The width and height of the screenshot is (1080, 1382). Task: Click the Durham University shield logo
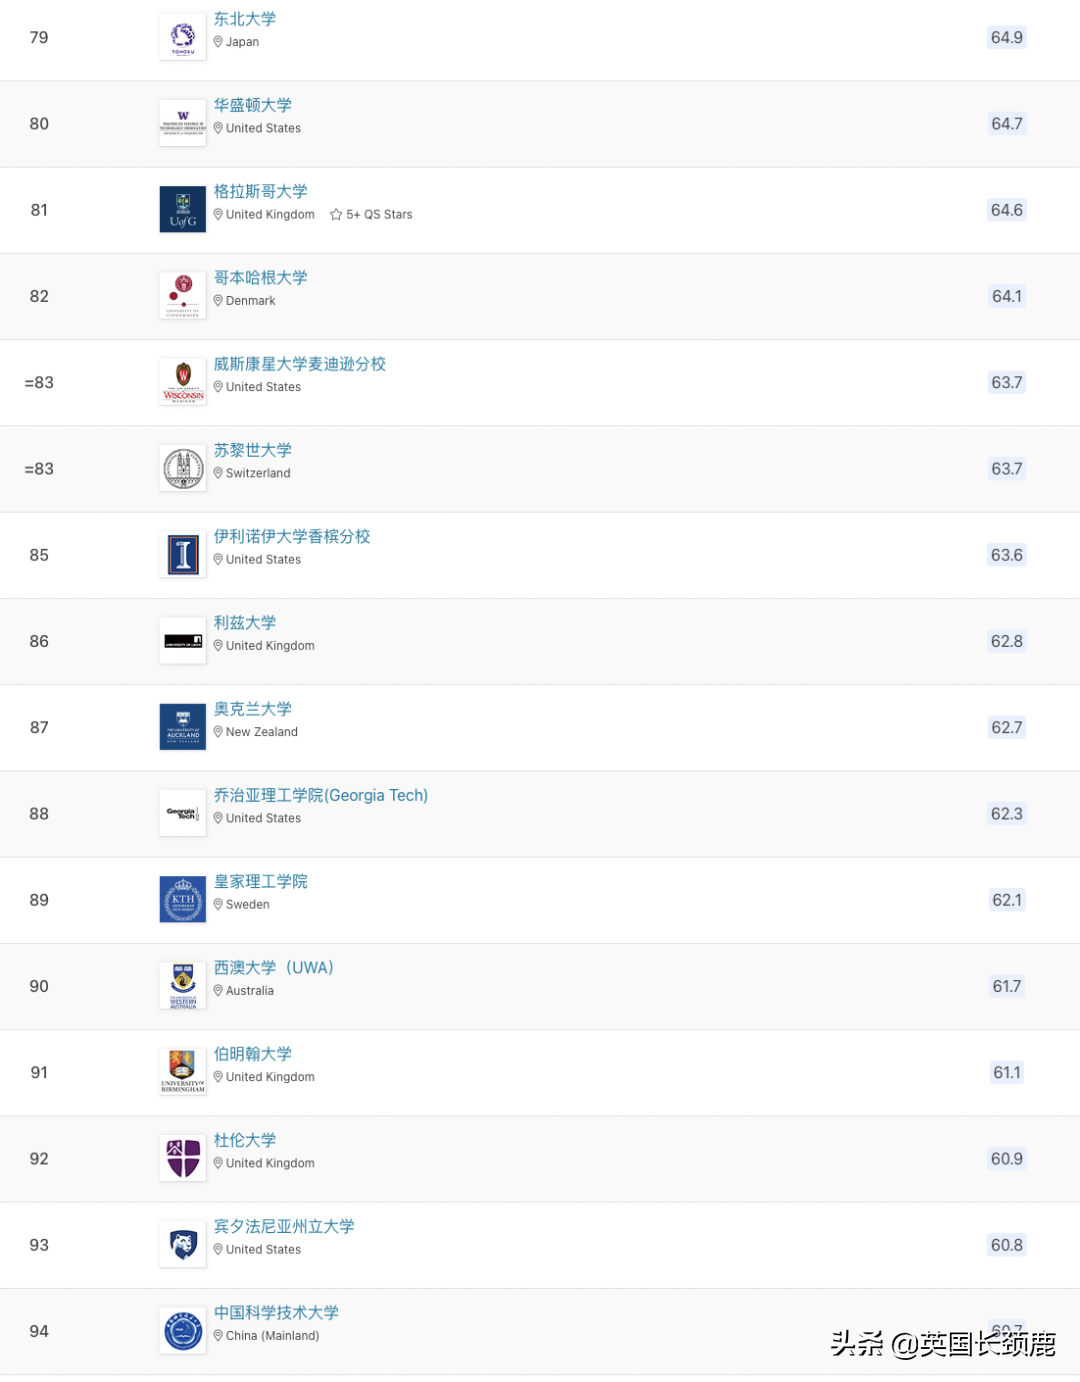coord(183,1159)
